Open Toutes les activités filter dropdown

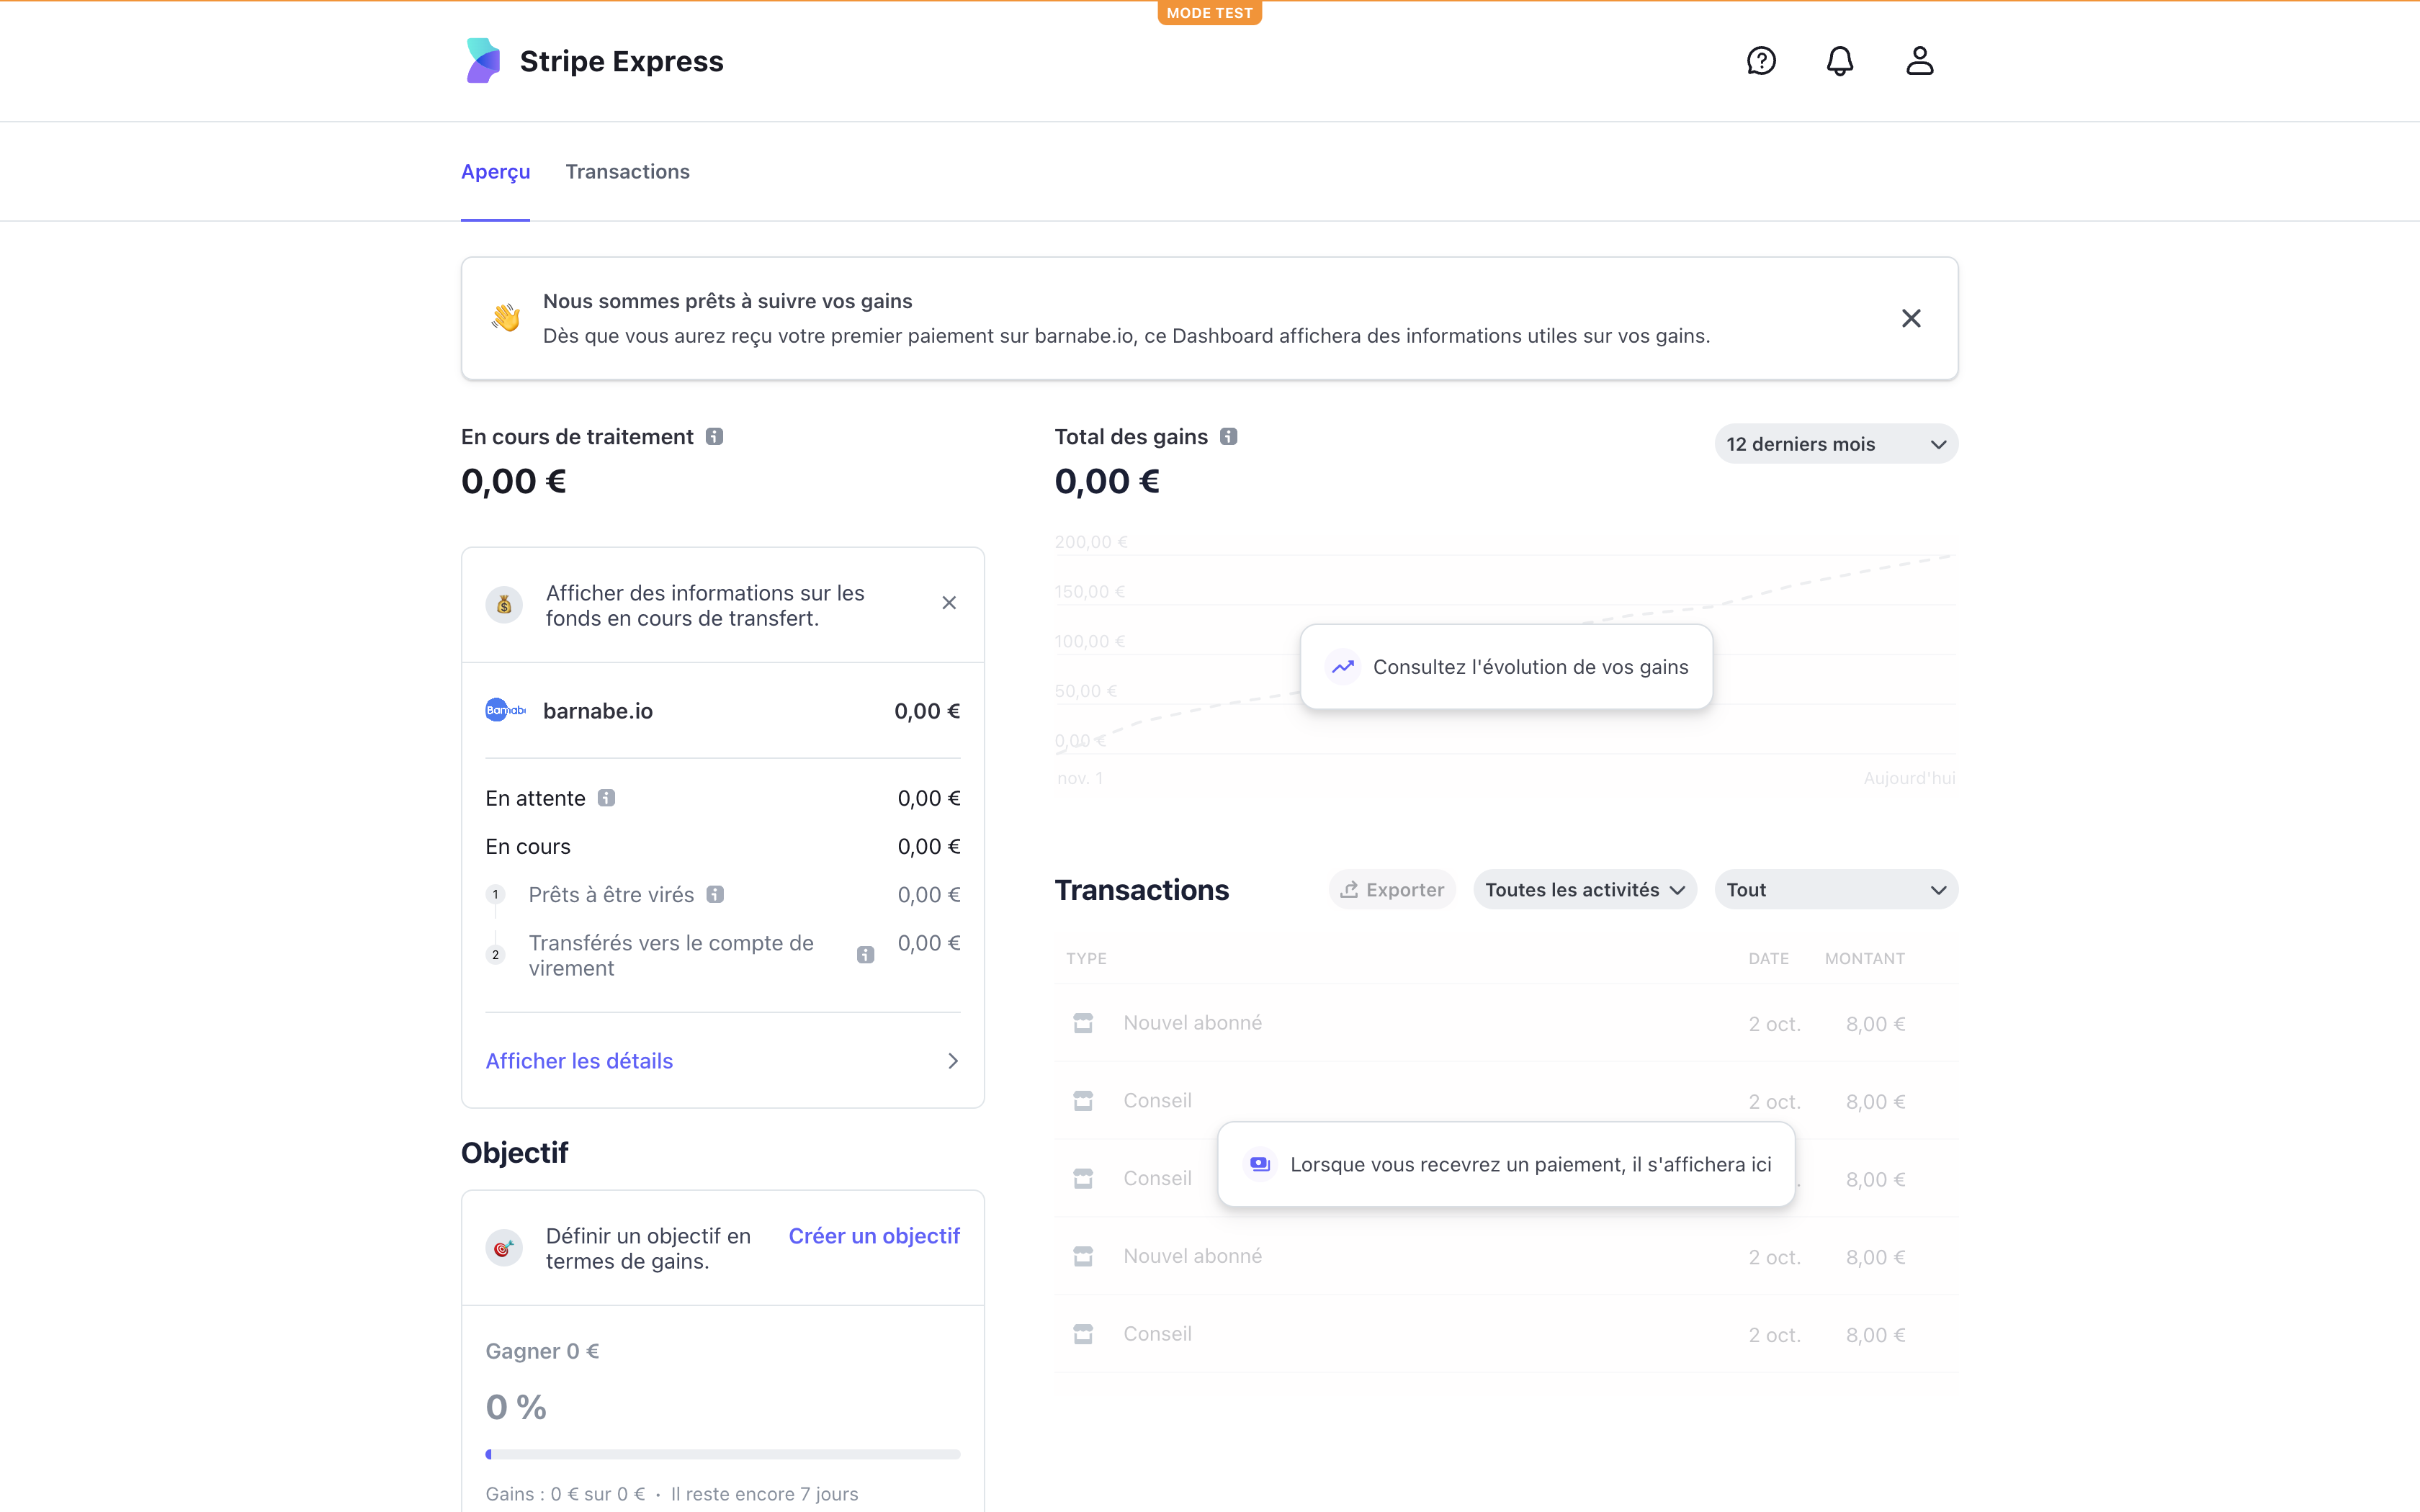coord(1585,890)
